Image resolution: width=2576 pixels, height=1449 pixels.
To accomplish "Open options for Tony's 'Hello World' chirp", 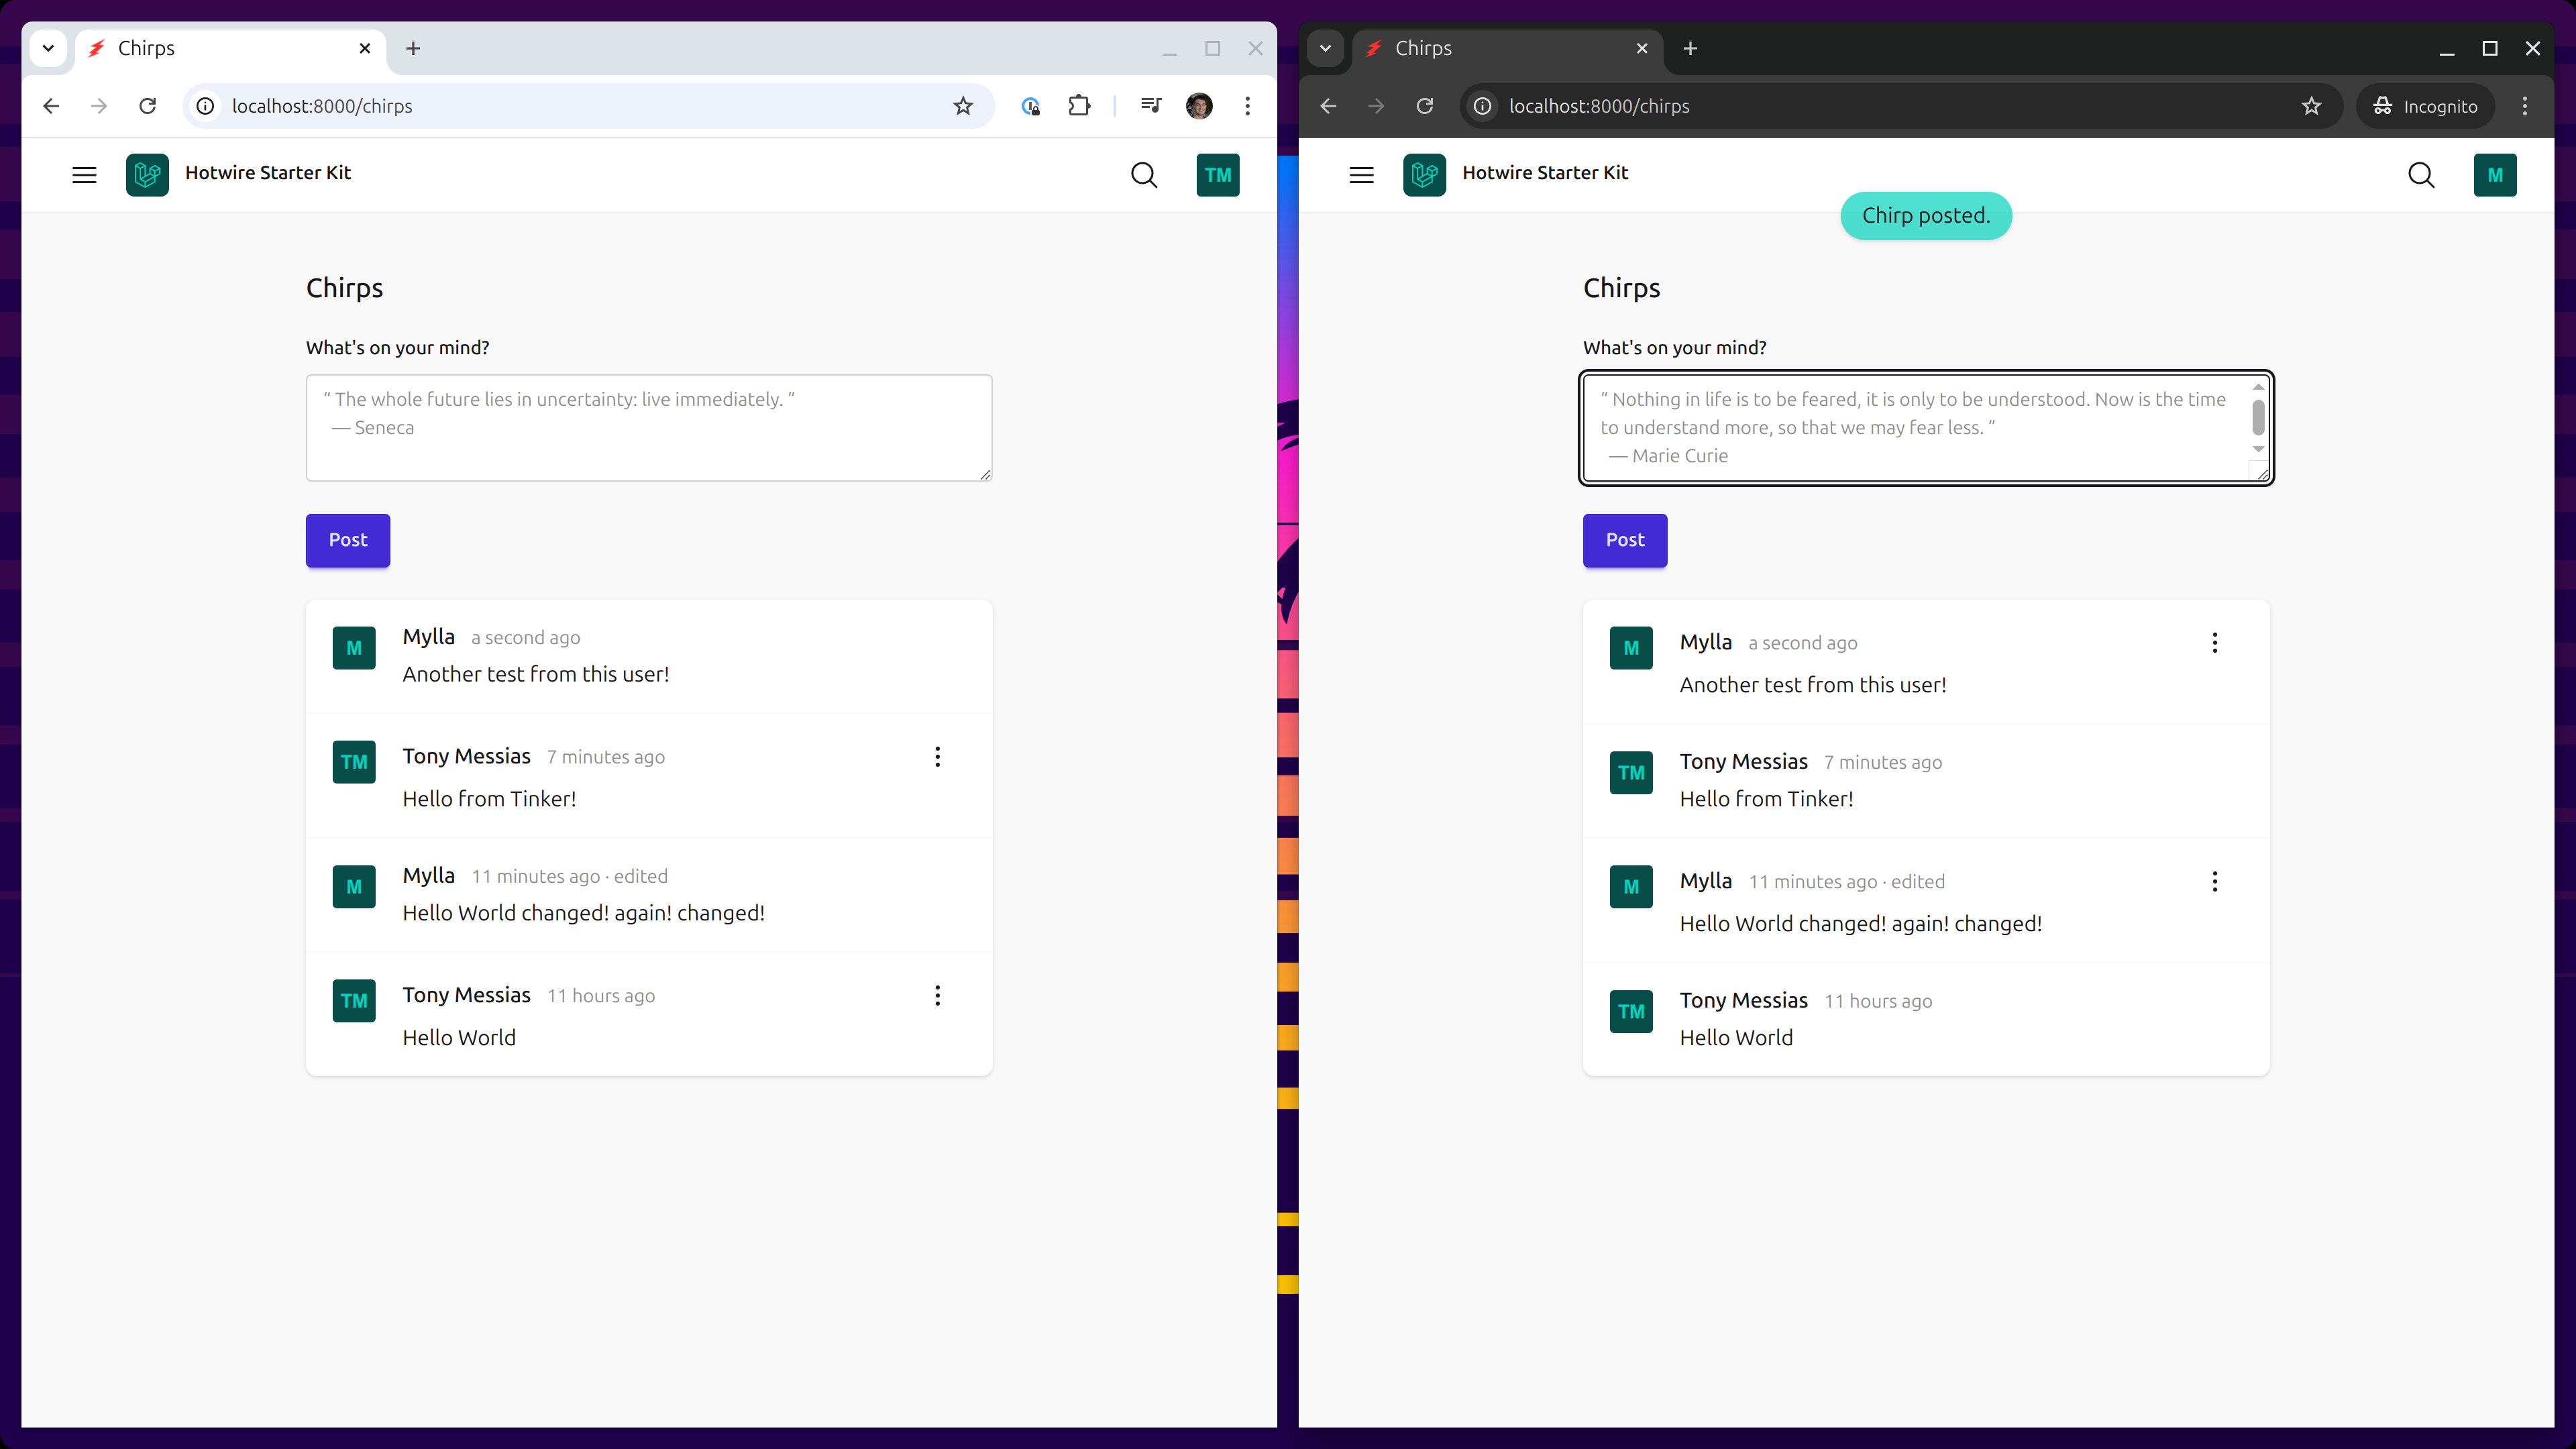I will click(x=937, y=996).
